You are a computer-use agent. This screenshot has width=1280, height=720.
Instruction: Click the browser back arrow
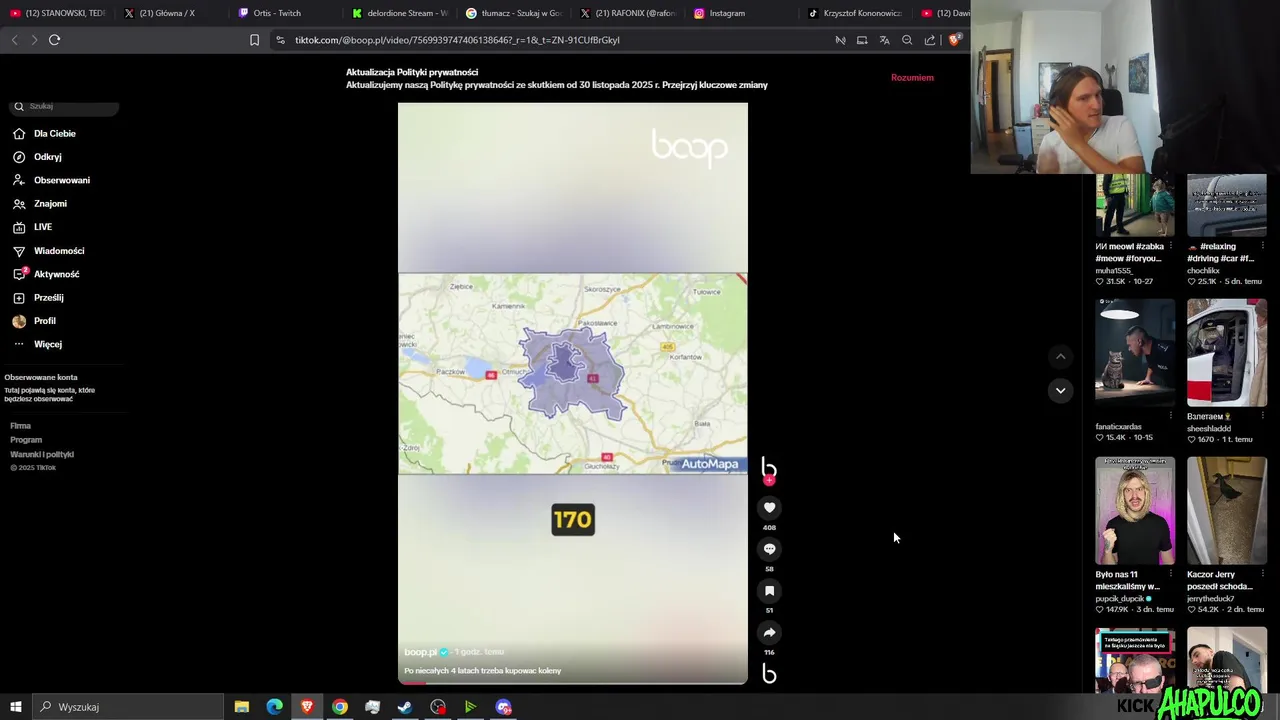pyautogui.click(x=14, y=40)
